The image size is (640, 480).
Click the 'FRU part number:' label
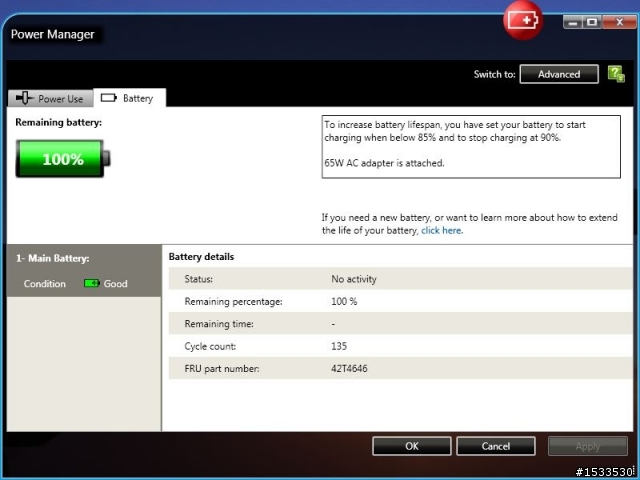click(x=222, y=369)
